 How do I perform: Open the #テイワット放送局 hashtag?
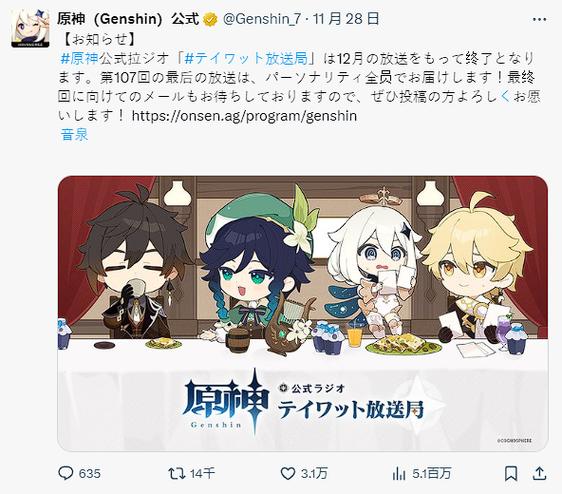pos(247,58)
